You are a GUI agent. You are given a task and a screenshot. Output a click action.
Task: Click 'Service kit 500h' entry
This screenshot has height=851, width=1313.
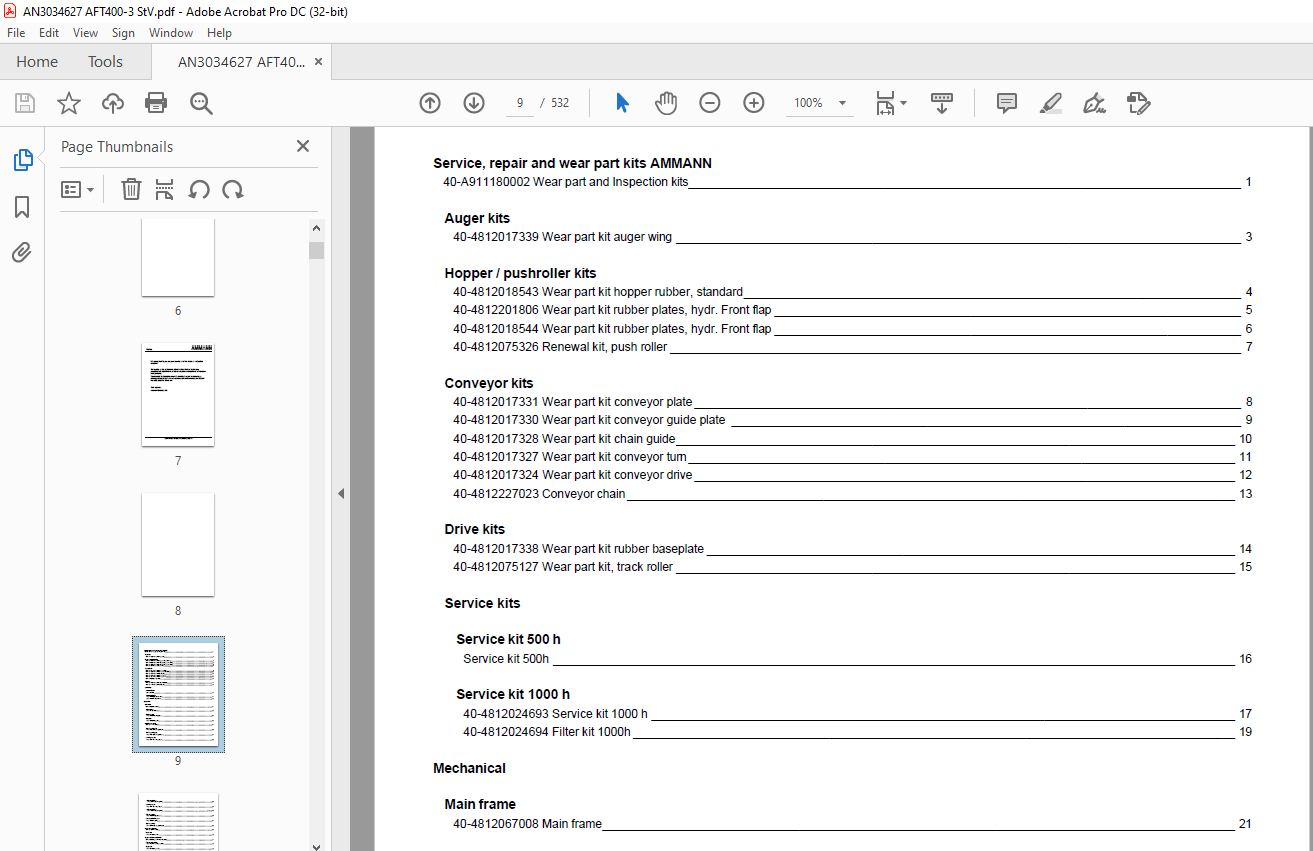point(506,659)
